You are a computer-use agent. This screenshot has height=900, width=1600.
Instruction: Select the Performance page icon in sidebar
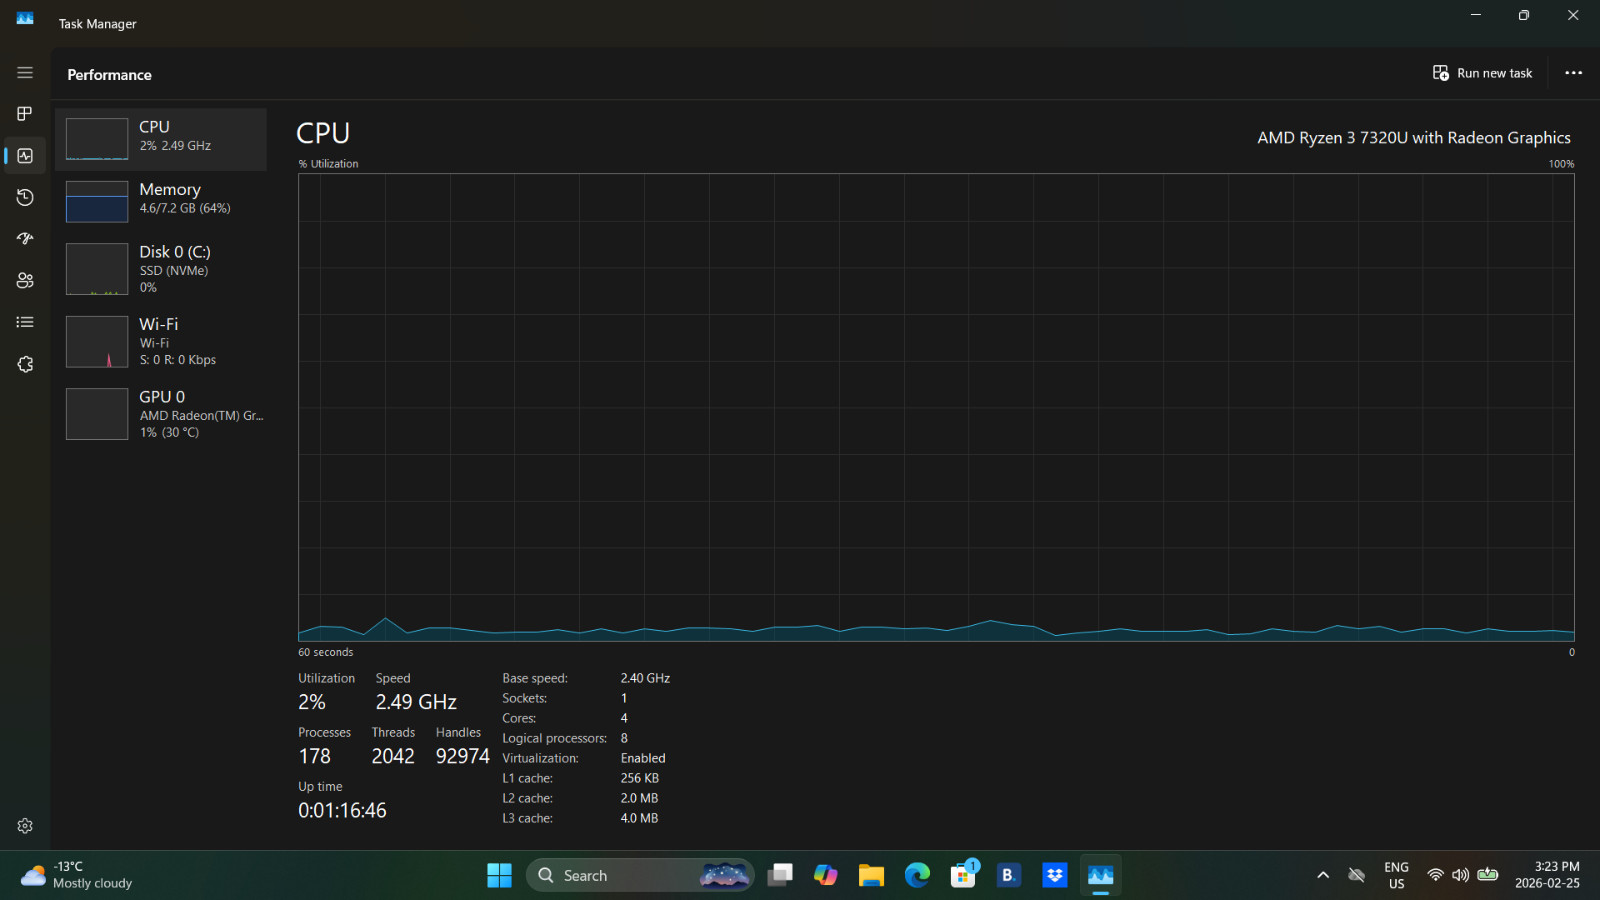coord(25,156)
